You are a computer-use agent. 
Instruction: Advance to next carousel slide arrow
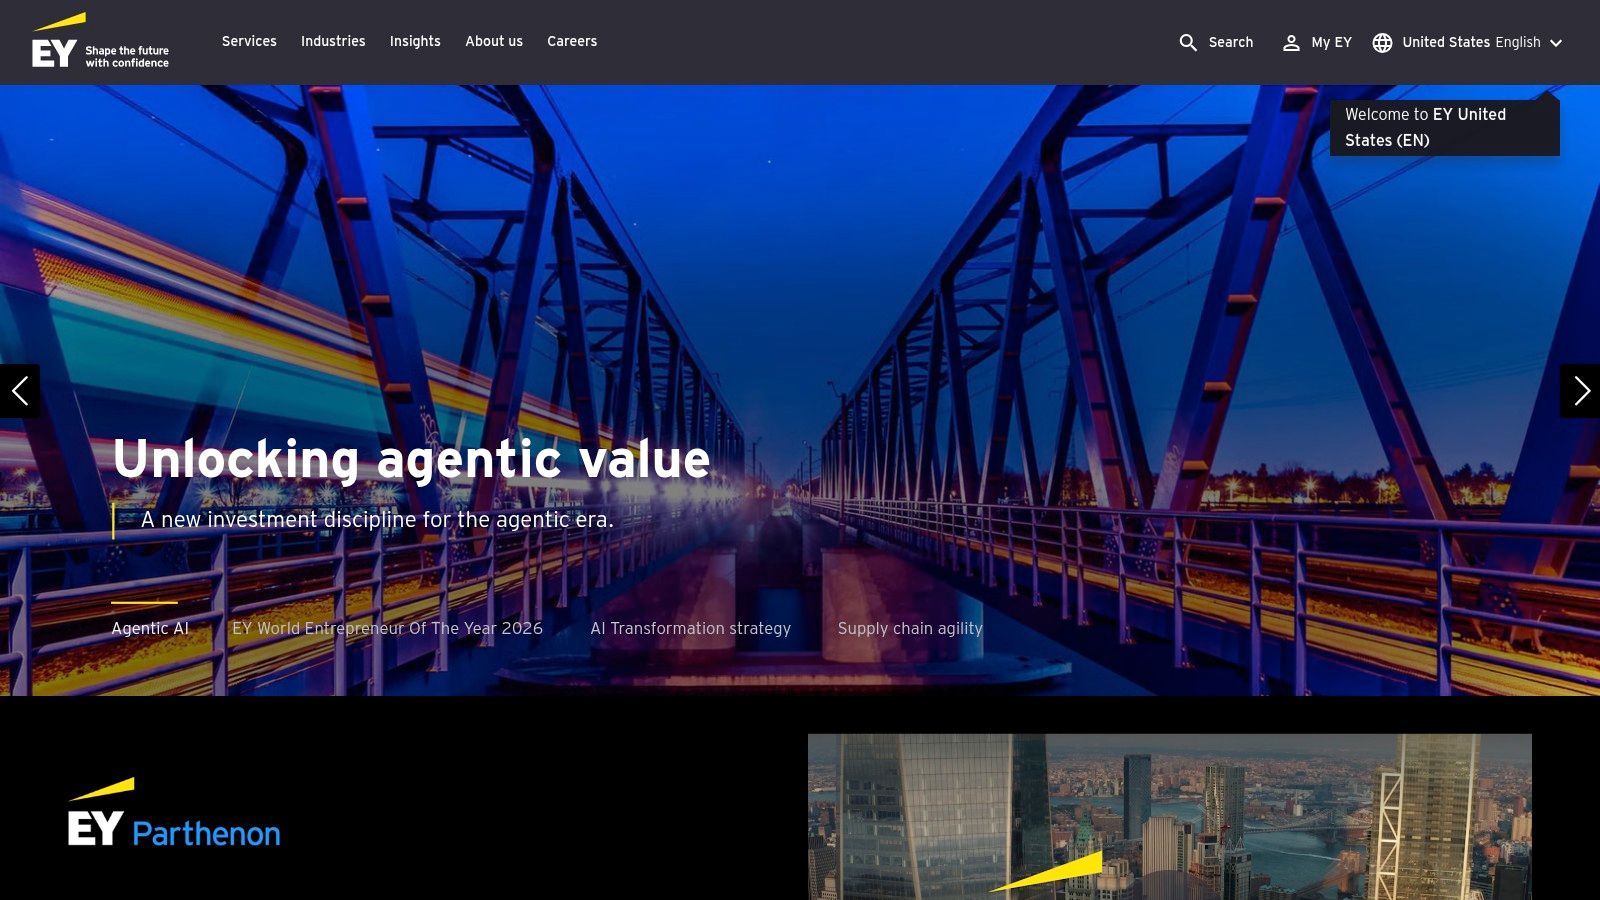click(x=1580, y=391)
